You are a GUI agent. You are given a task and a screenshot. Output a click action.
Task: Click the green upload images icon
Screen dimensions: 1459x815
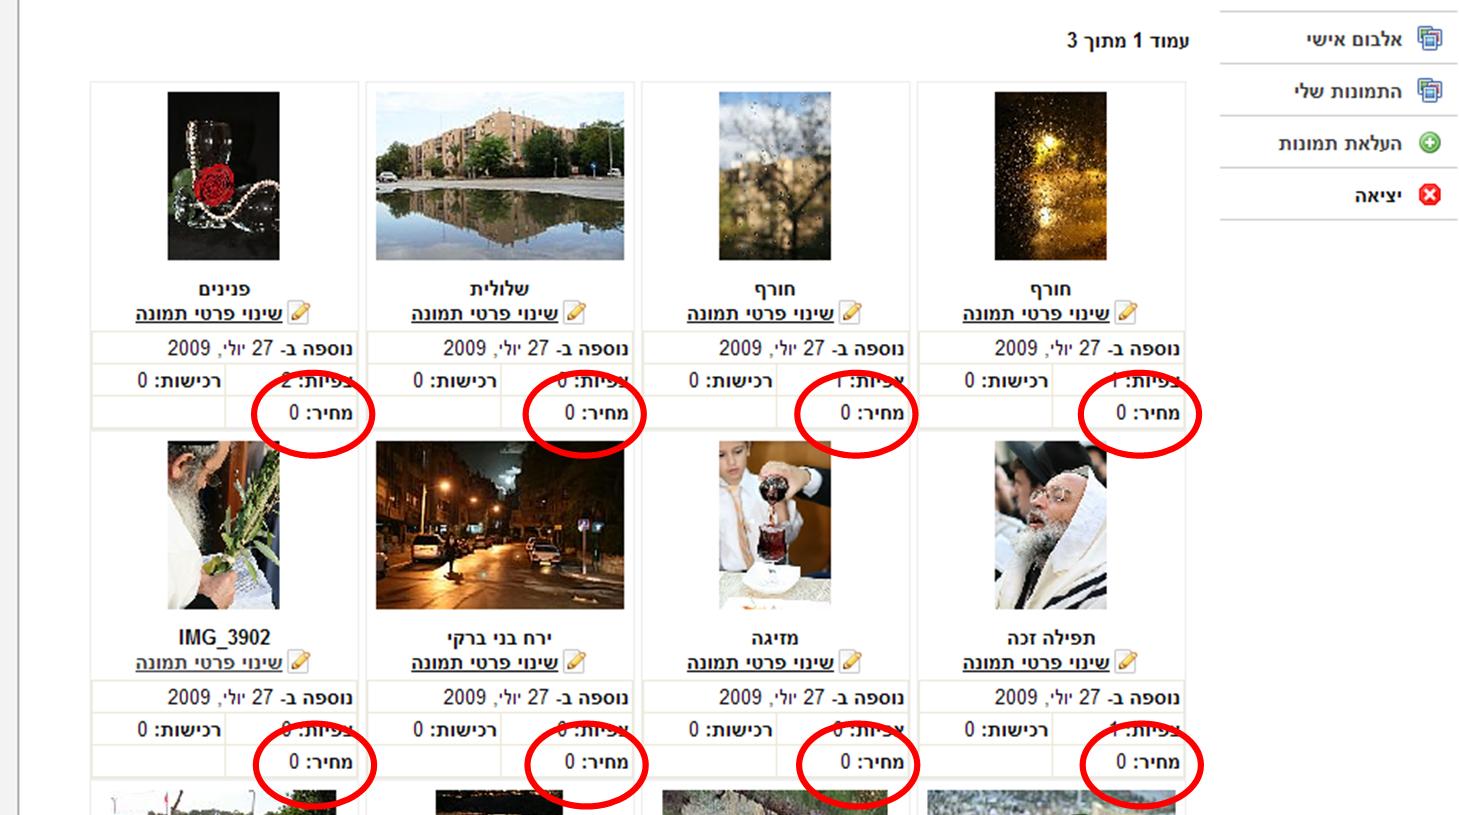(x=1430, y=143)
